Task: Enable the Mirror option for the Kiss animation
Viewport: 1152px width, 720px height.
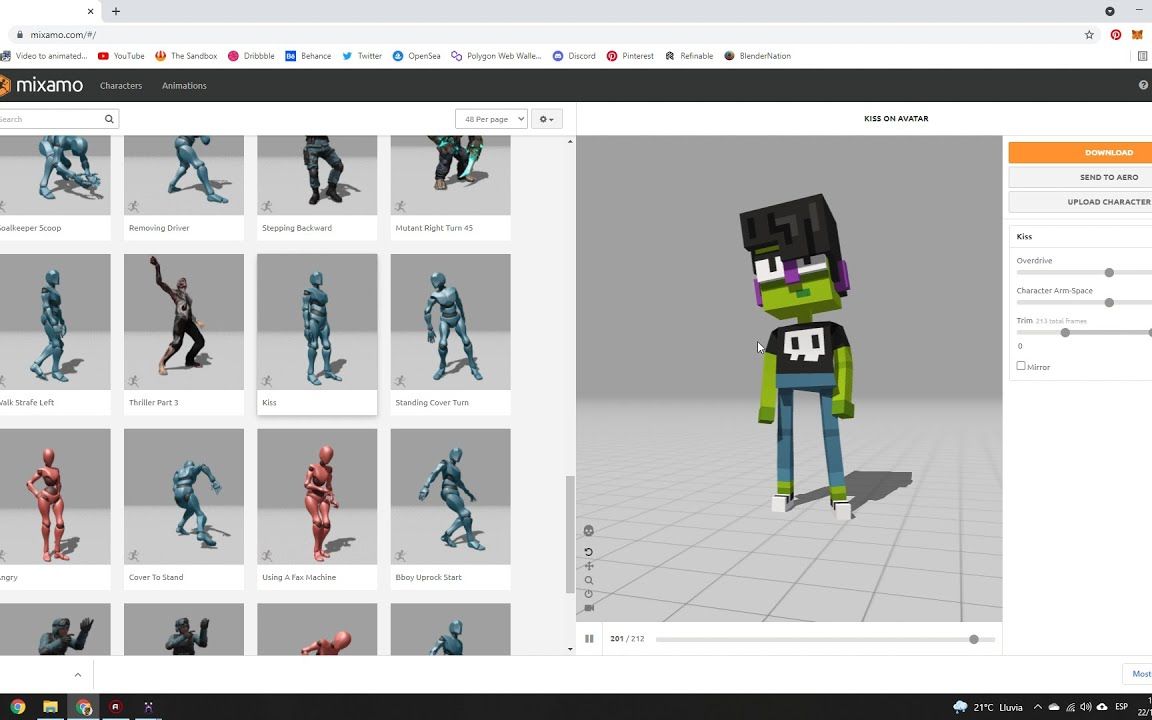Action: pyautogui.click(x=1021, y=366)
